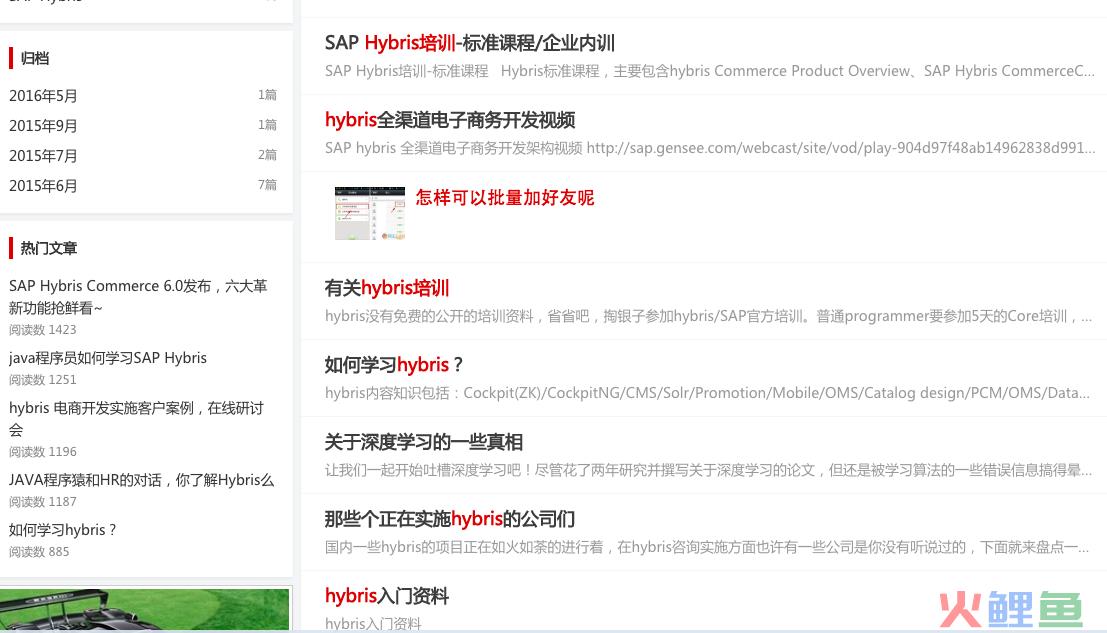The height and width of the screenshot is (633, 1107).
Task: Click the sap.gensee.com webcast URL snippet
Action: pos(841,148)
